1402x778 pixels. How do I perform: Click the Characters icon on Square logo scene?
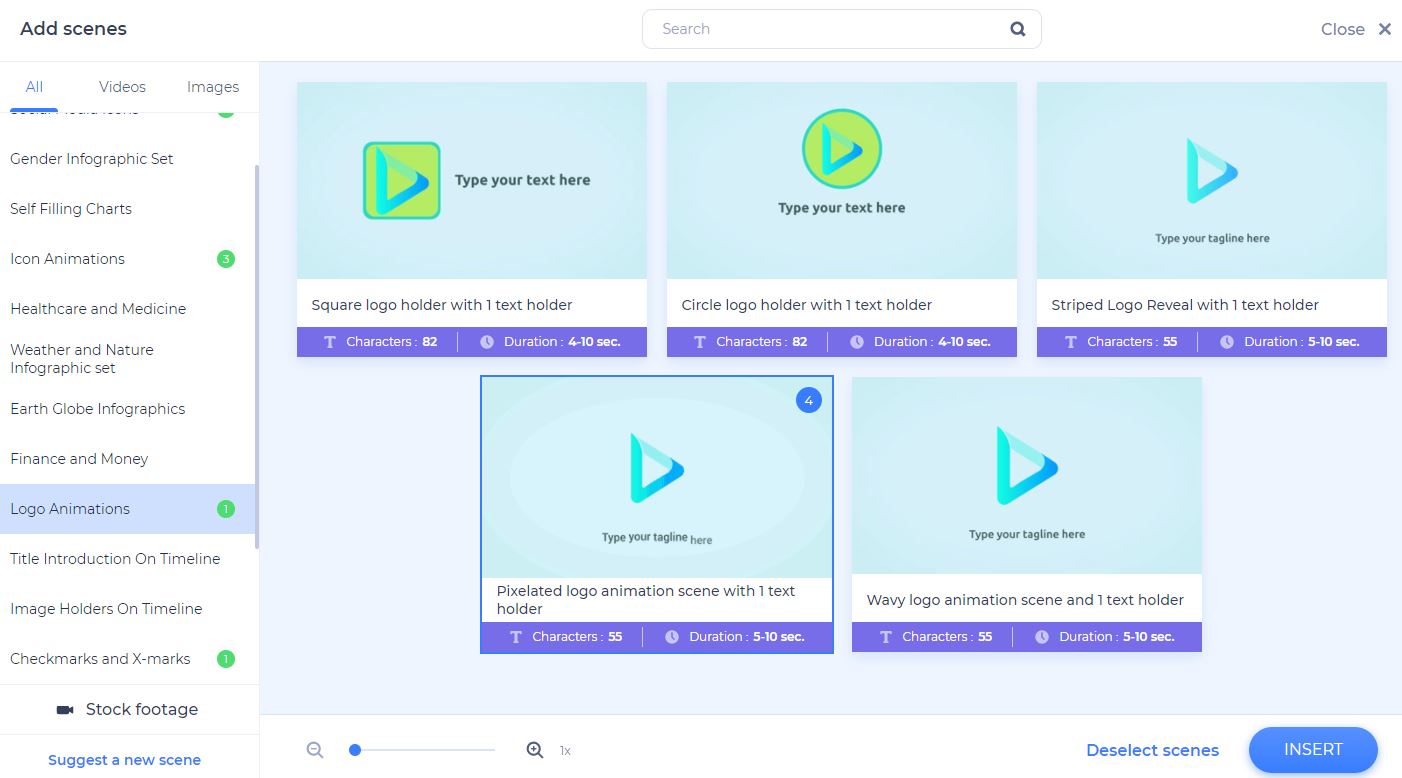[330, 341]
